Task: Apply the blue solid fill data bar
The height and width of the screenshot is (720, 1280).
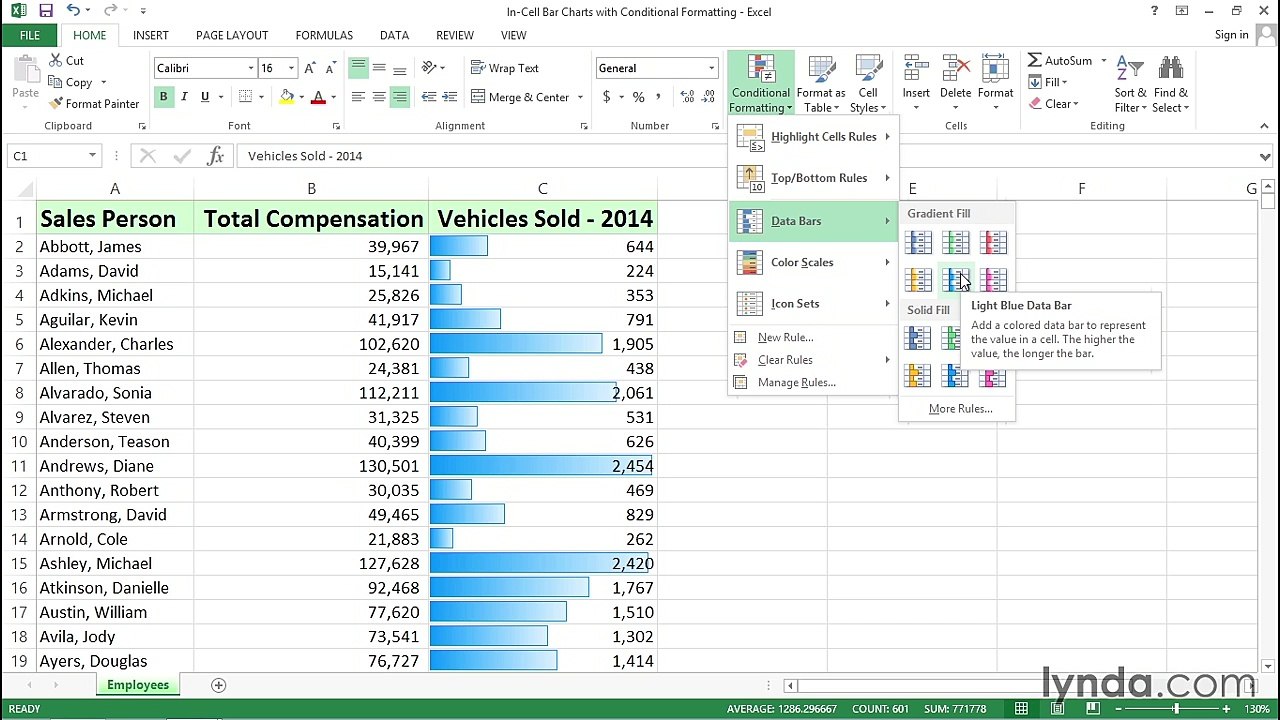Action: tap(918, 339)
